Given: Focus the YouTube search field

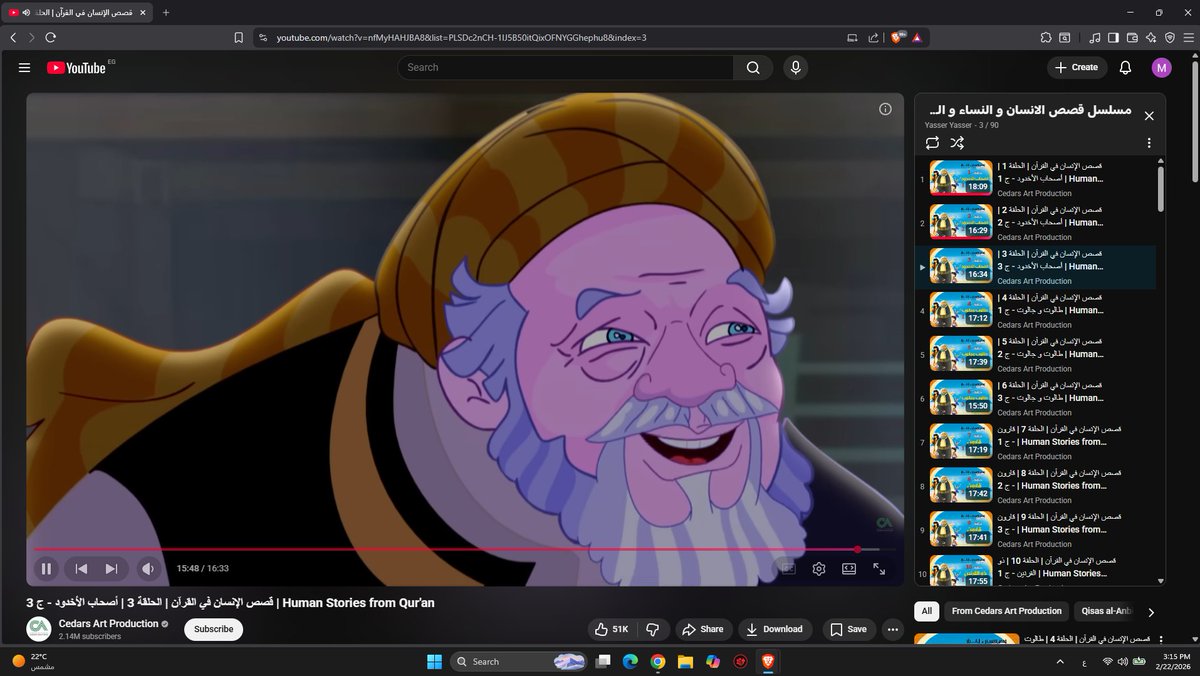Looking at the screenshot, I should click(x=566, y=67).
